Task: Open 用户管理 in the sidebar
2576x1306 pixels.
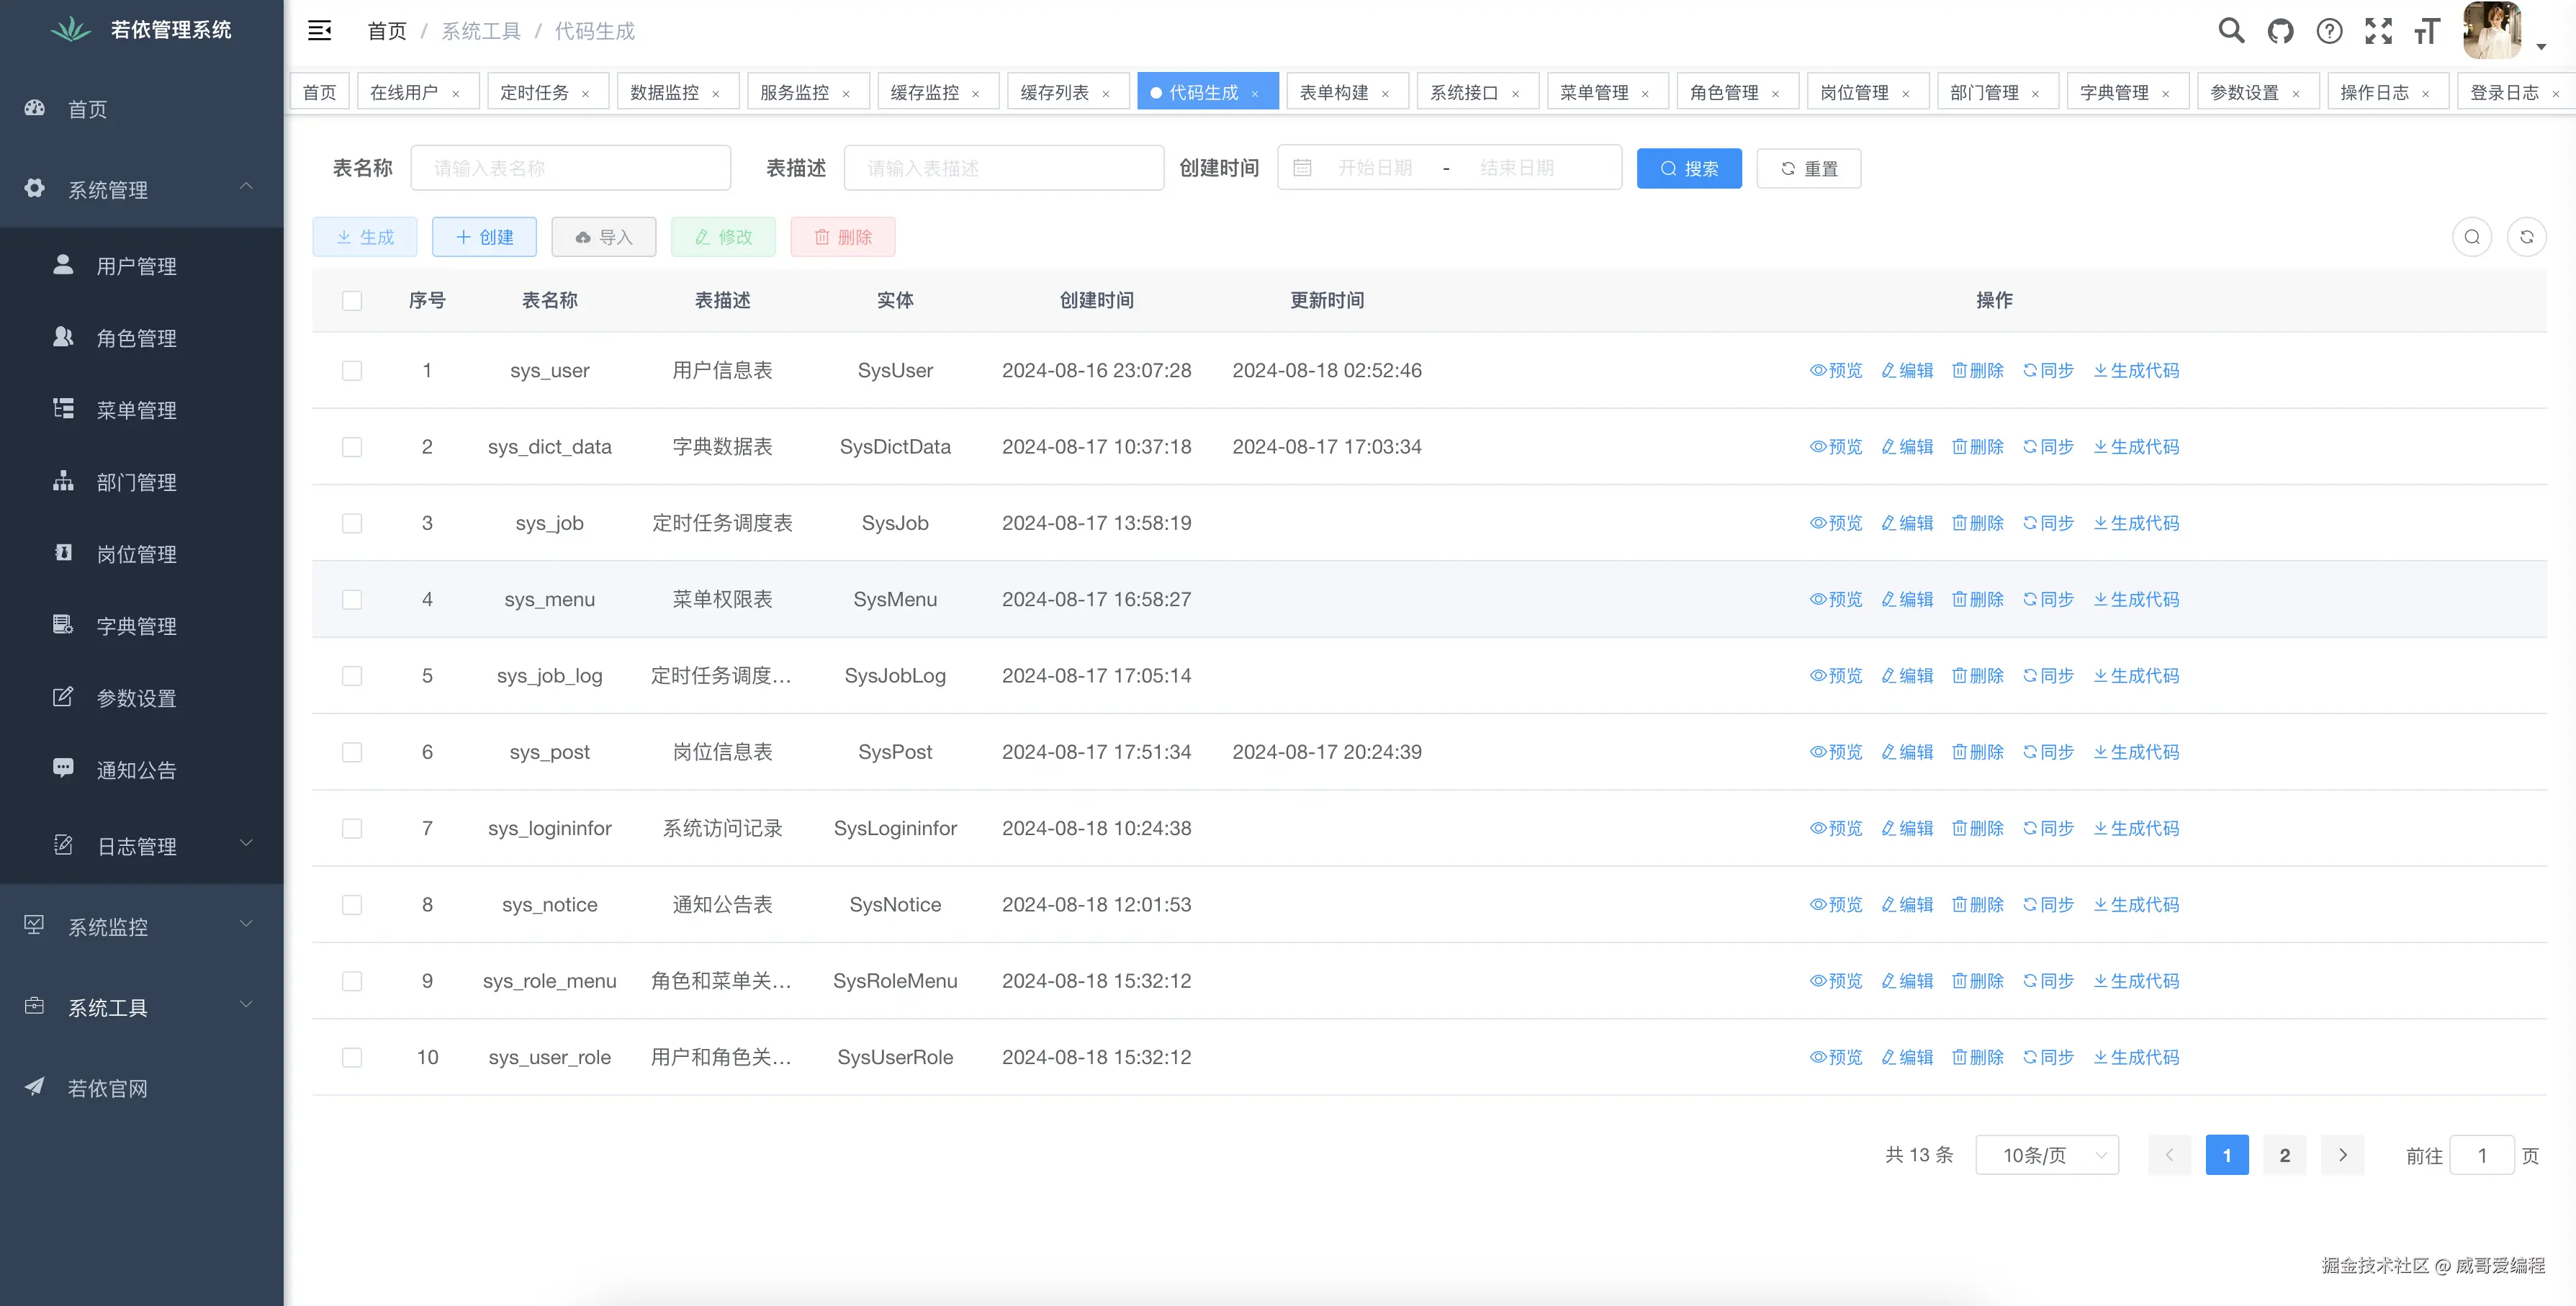Action: coord(136,266)
